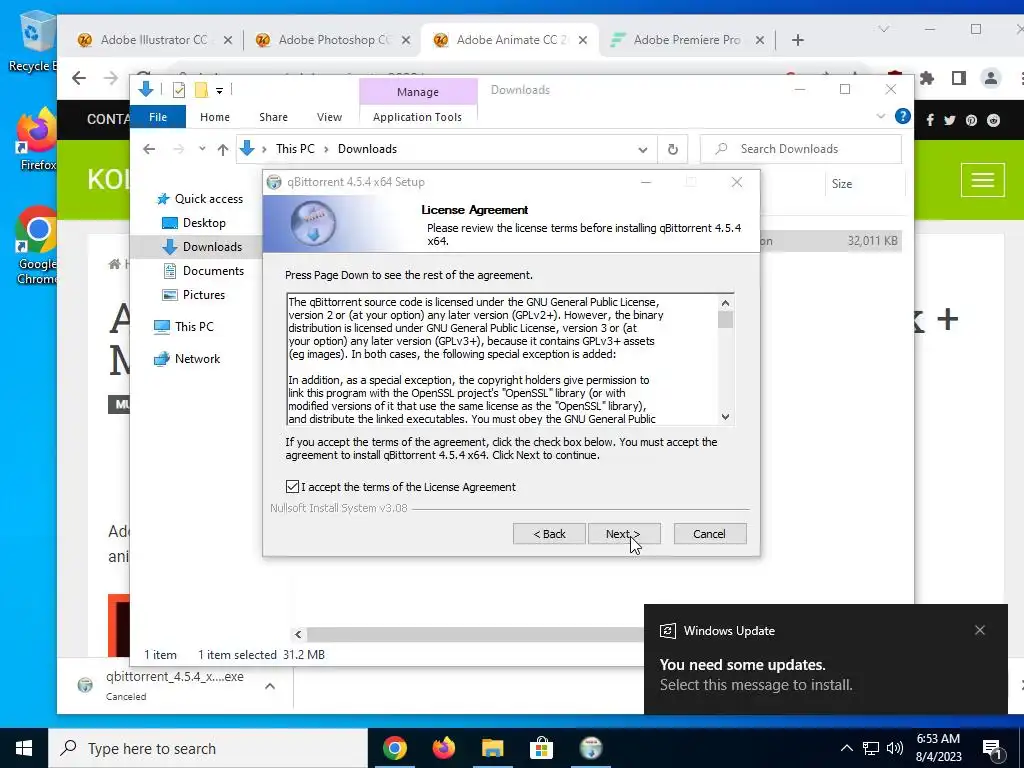Switch to Adobe Premiere Pro browser tab

[x=687, y=40]
